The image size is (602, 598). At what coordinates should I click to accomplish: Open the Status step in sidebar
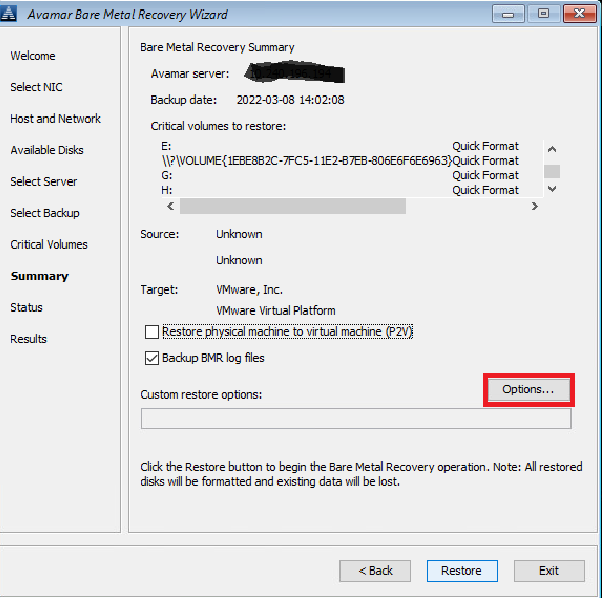(x=26, y=307)
